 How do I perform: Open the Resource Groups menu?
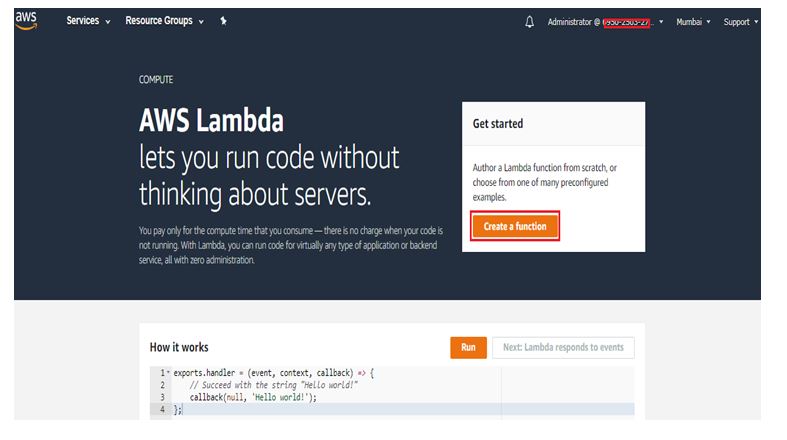[164, 21]
